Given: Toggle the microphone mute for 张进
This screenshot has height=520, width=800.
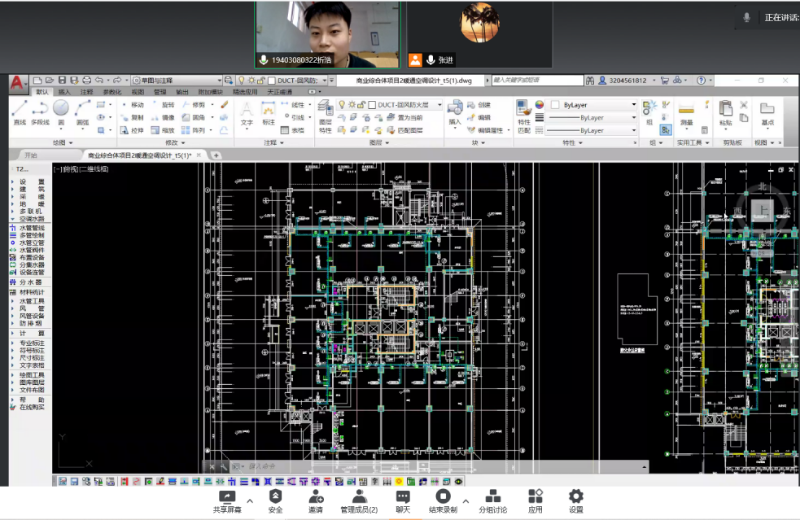Looking at the screenshot, I should 431,59.
